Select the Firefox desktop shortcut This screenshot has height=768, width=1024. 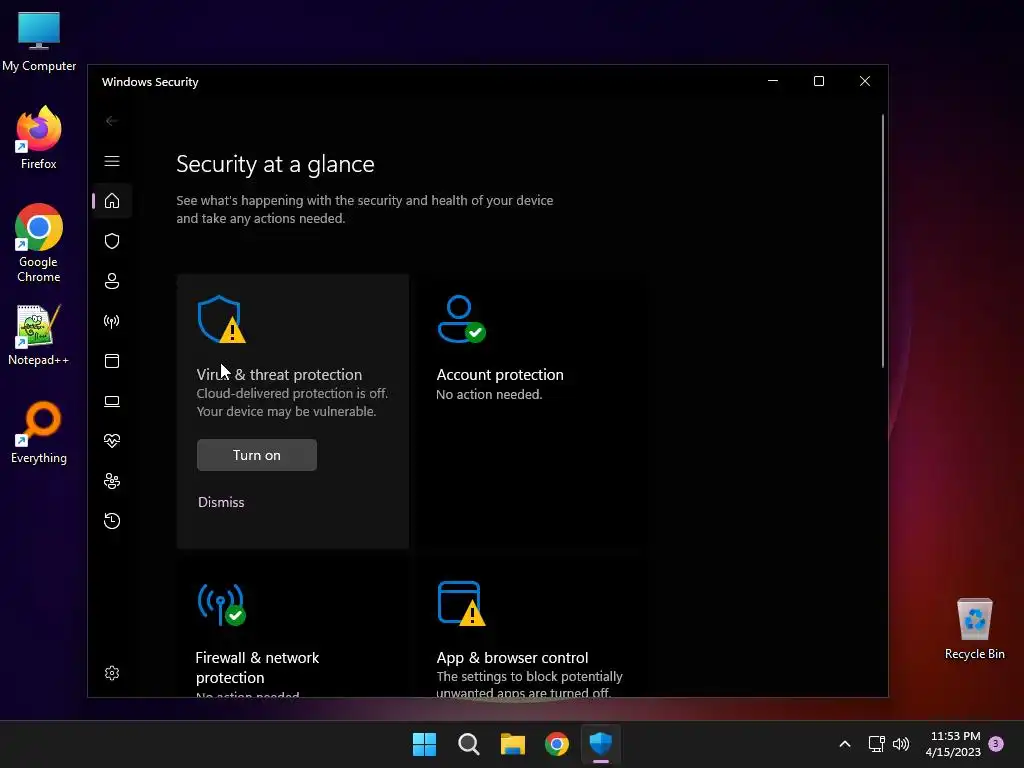click(x=39, y=138)
